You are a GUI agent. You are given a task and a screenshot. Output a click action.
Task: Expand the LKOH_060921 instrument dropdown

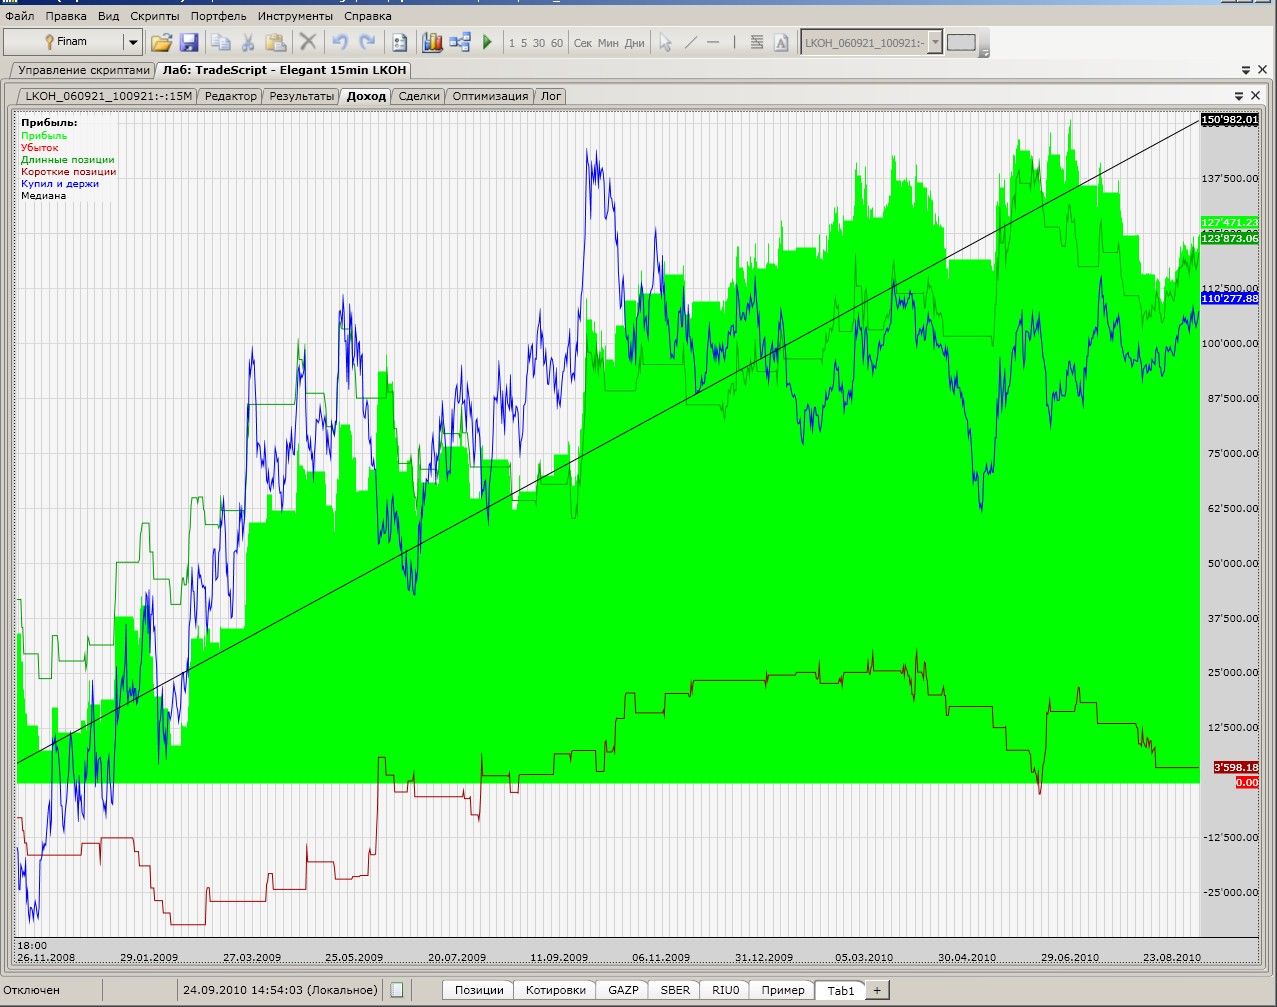(935, 42)
